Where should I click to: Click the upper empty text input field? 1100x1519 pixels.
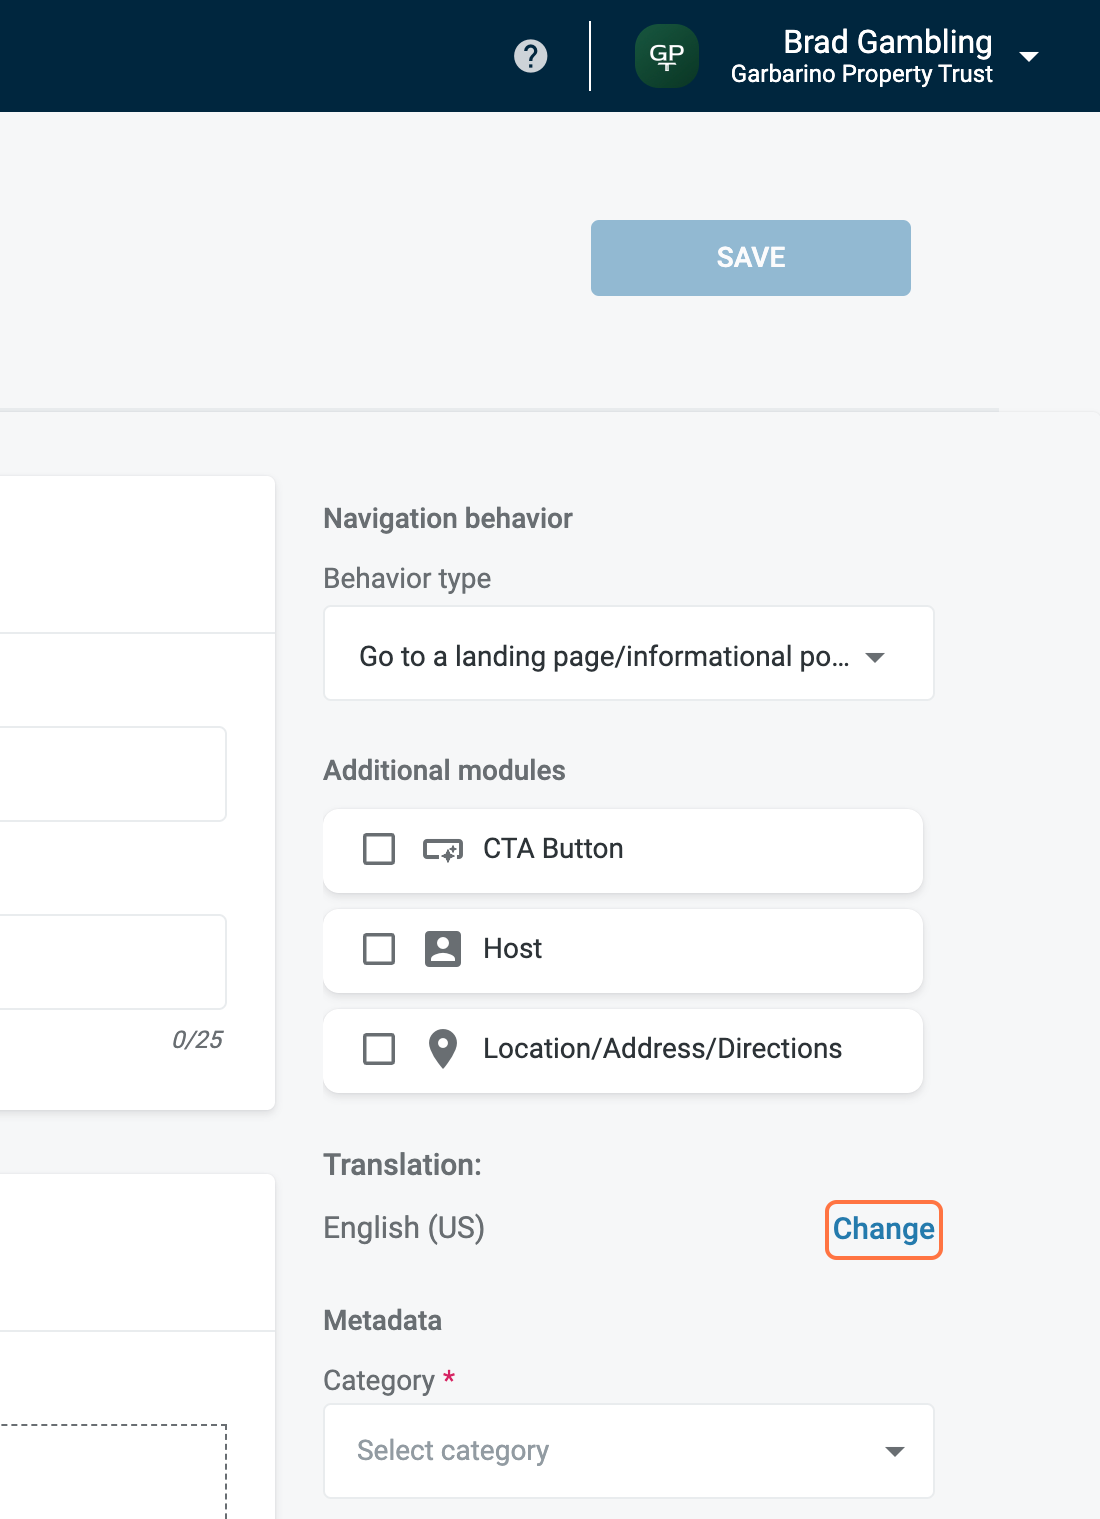(110, 774)
